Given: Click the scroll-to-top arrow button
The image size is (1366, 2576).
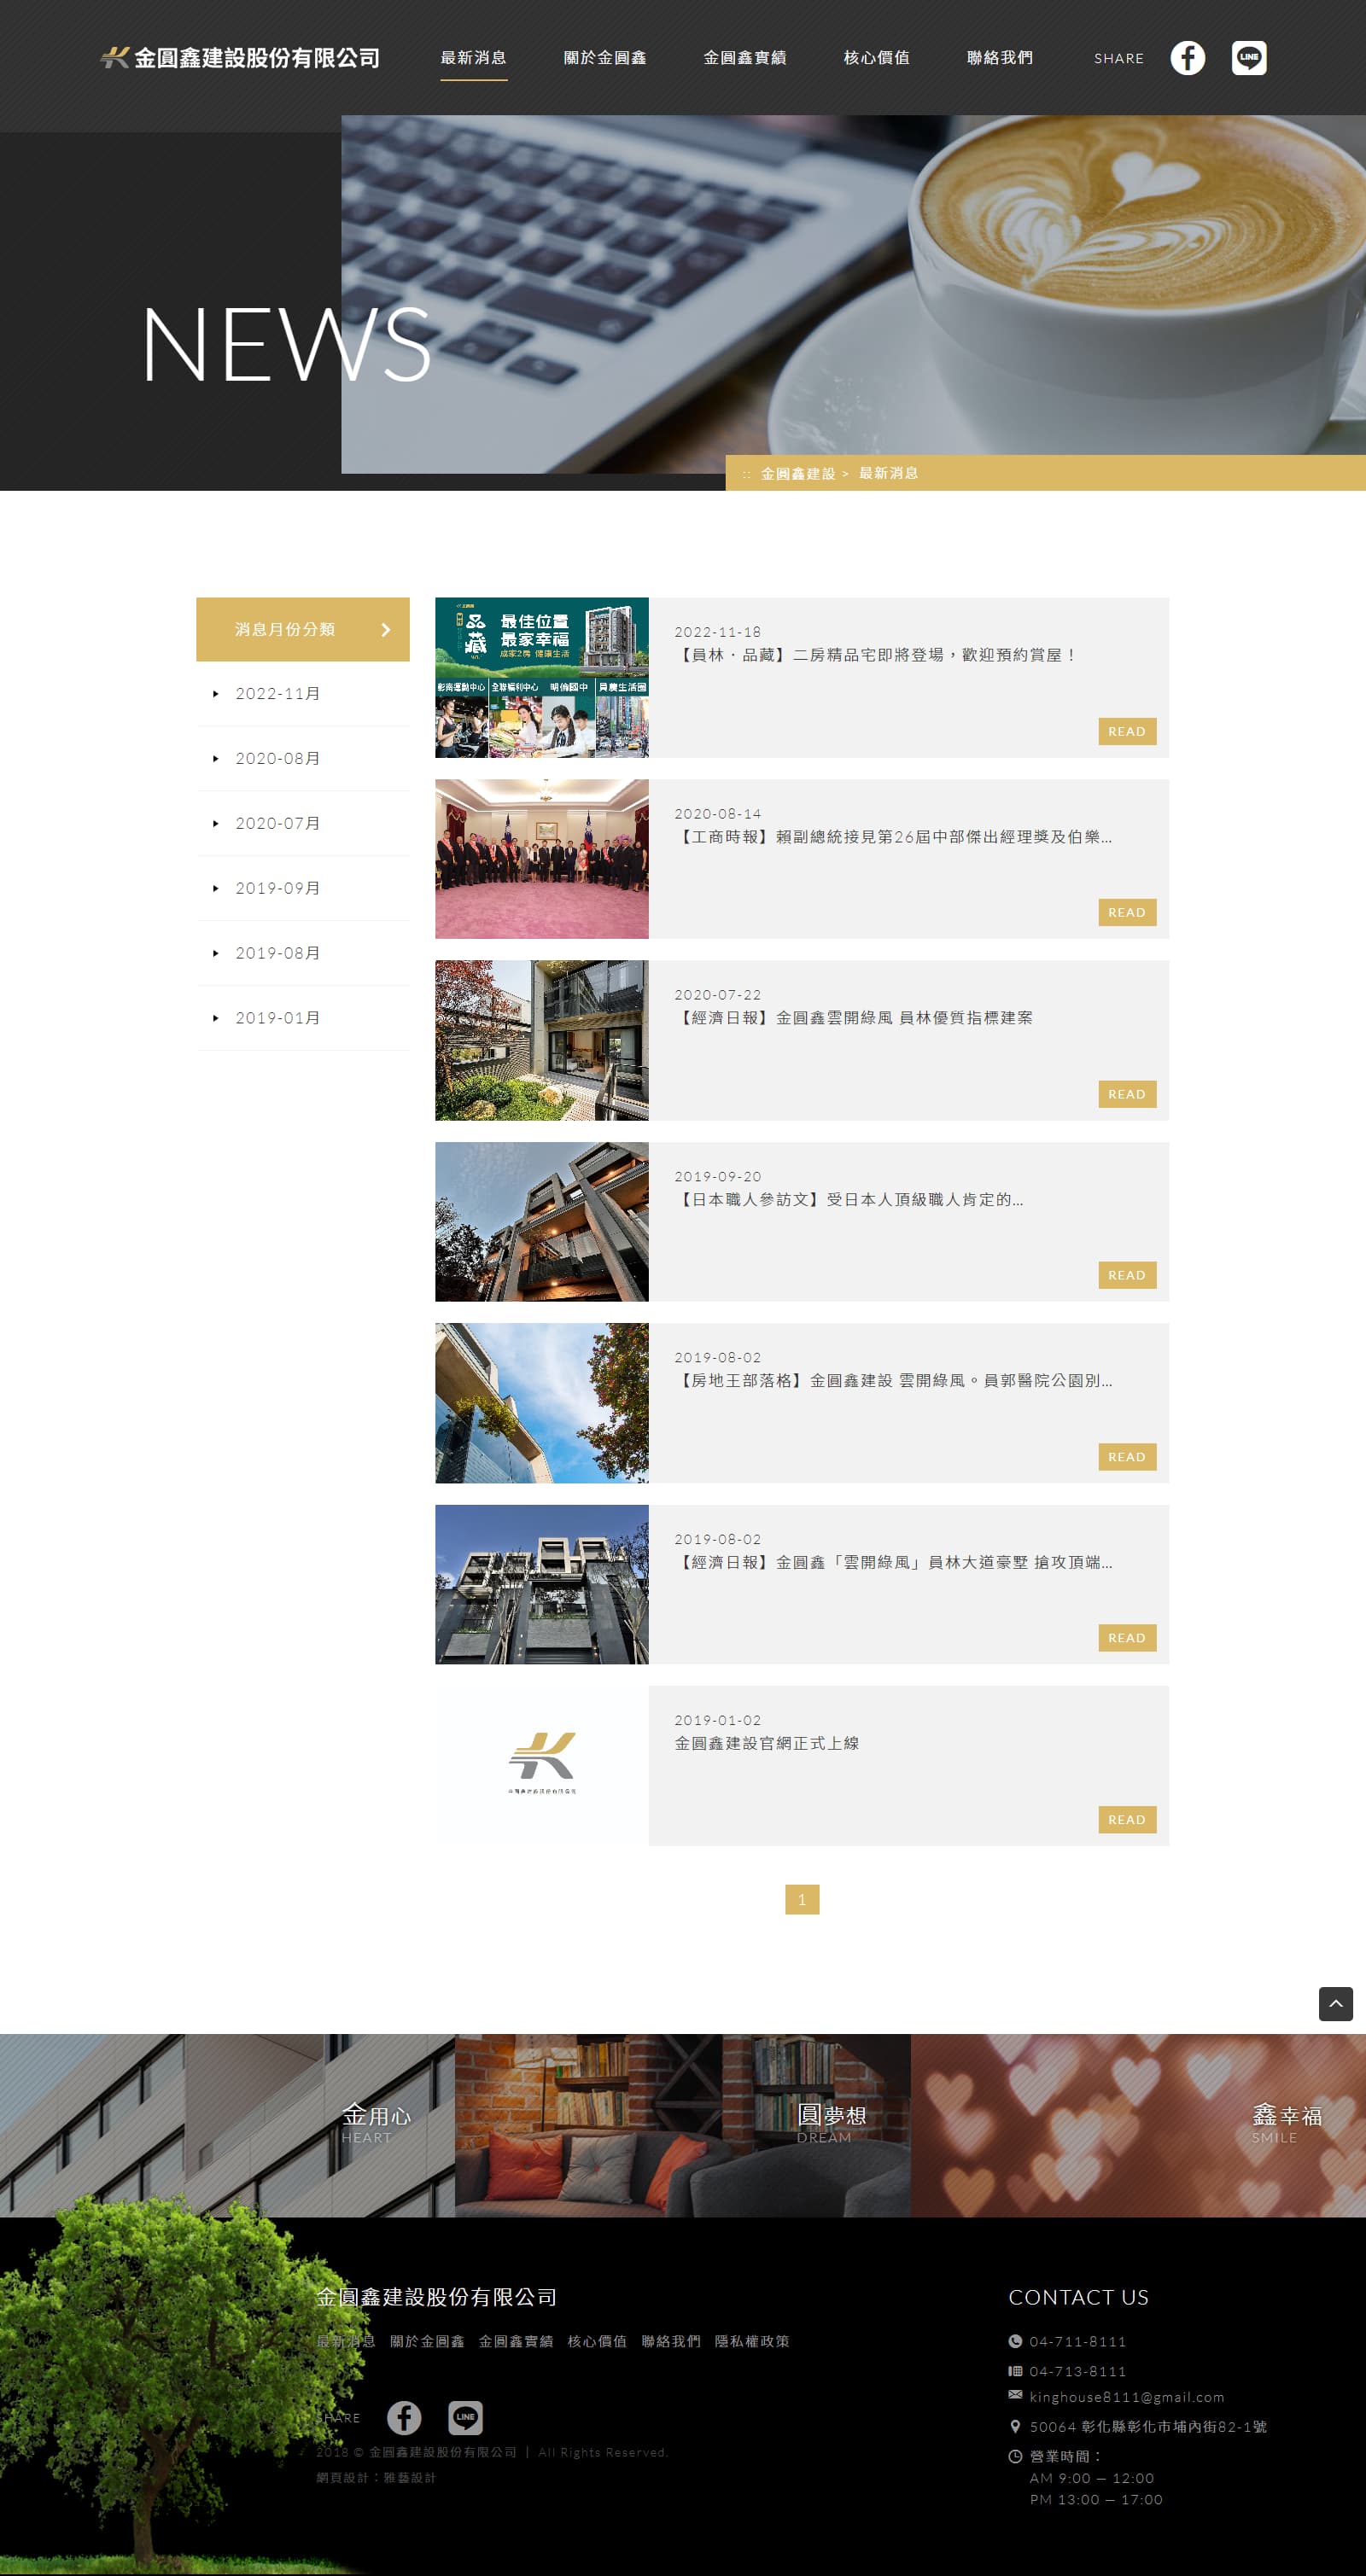Looking at the screenshot, I should point(1335,2003).
